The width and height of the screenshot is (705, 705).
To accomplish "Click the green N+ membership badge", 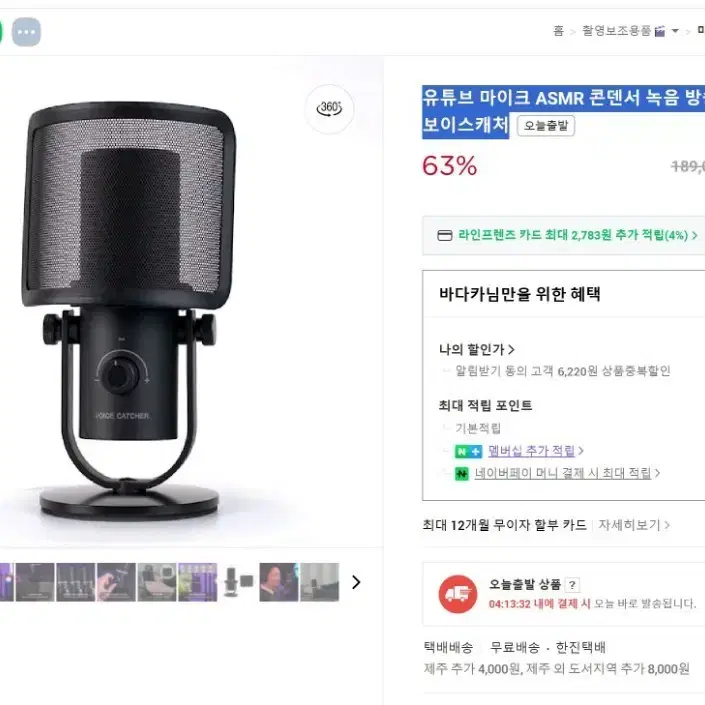I will [x=468, y=451].
